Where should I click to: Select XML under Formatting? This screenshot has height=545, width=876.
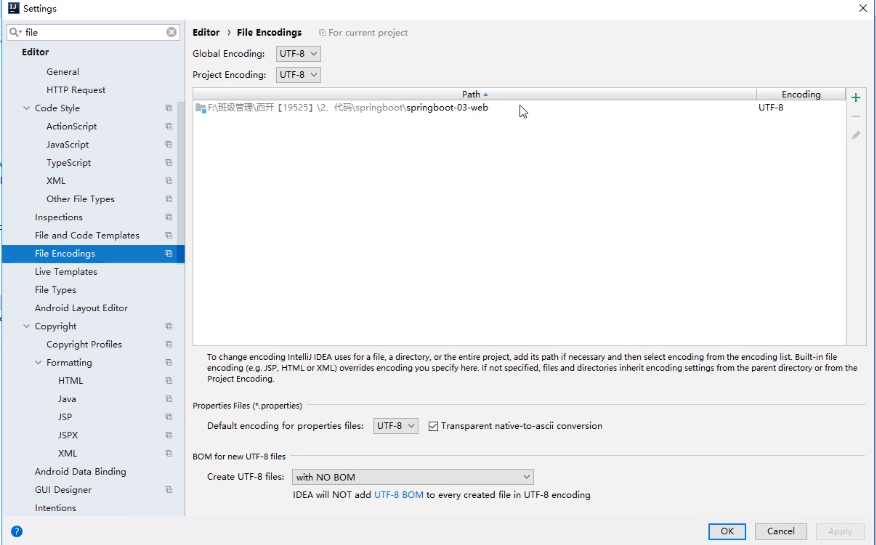pos(68,453)
